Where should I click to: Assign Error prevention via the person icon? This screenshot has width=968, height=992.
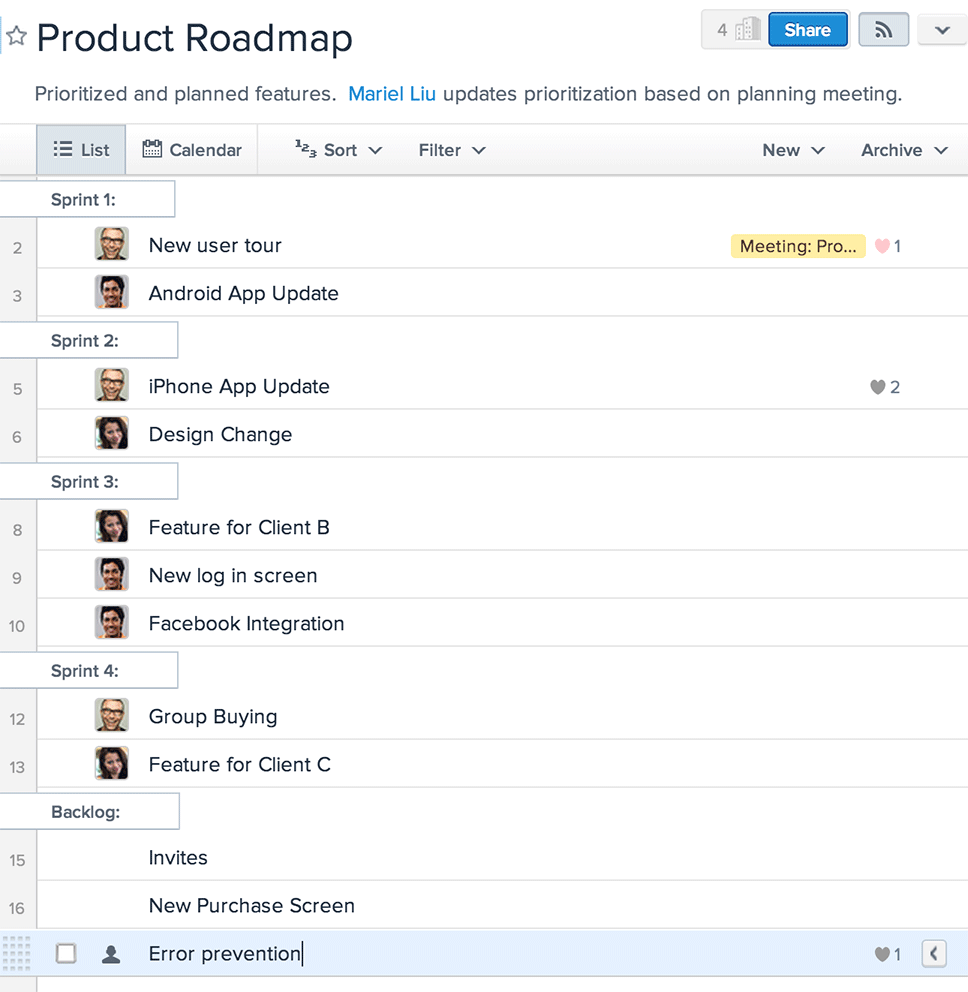[111, 954]
